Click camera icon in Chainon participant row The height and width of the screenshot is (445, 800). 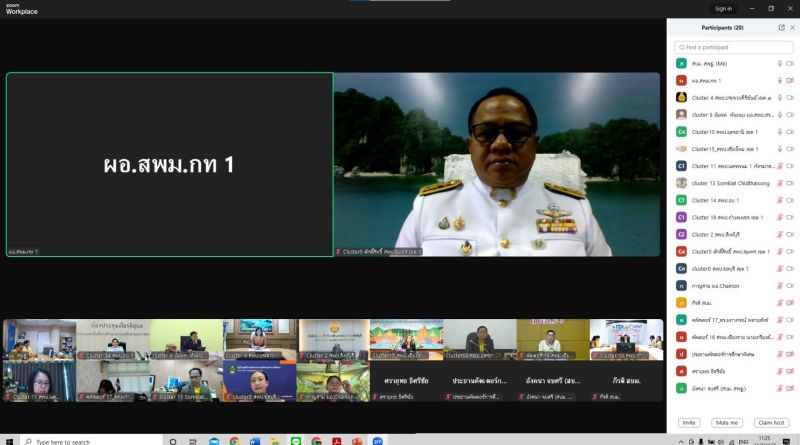tap(790, 286)
